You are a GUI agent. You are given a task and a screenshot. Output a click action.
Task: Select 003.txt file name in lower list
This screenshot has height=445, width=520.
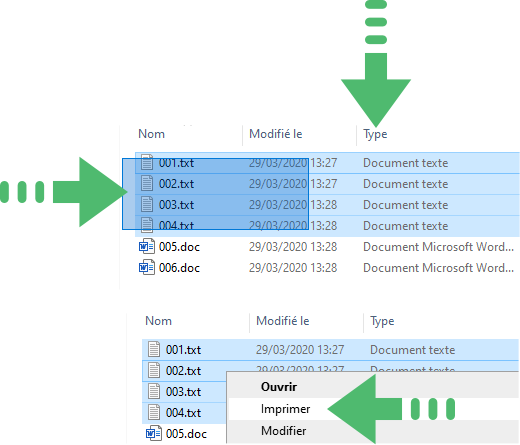[x=183, y=392]
